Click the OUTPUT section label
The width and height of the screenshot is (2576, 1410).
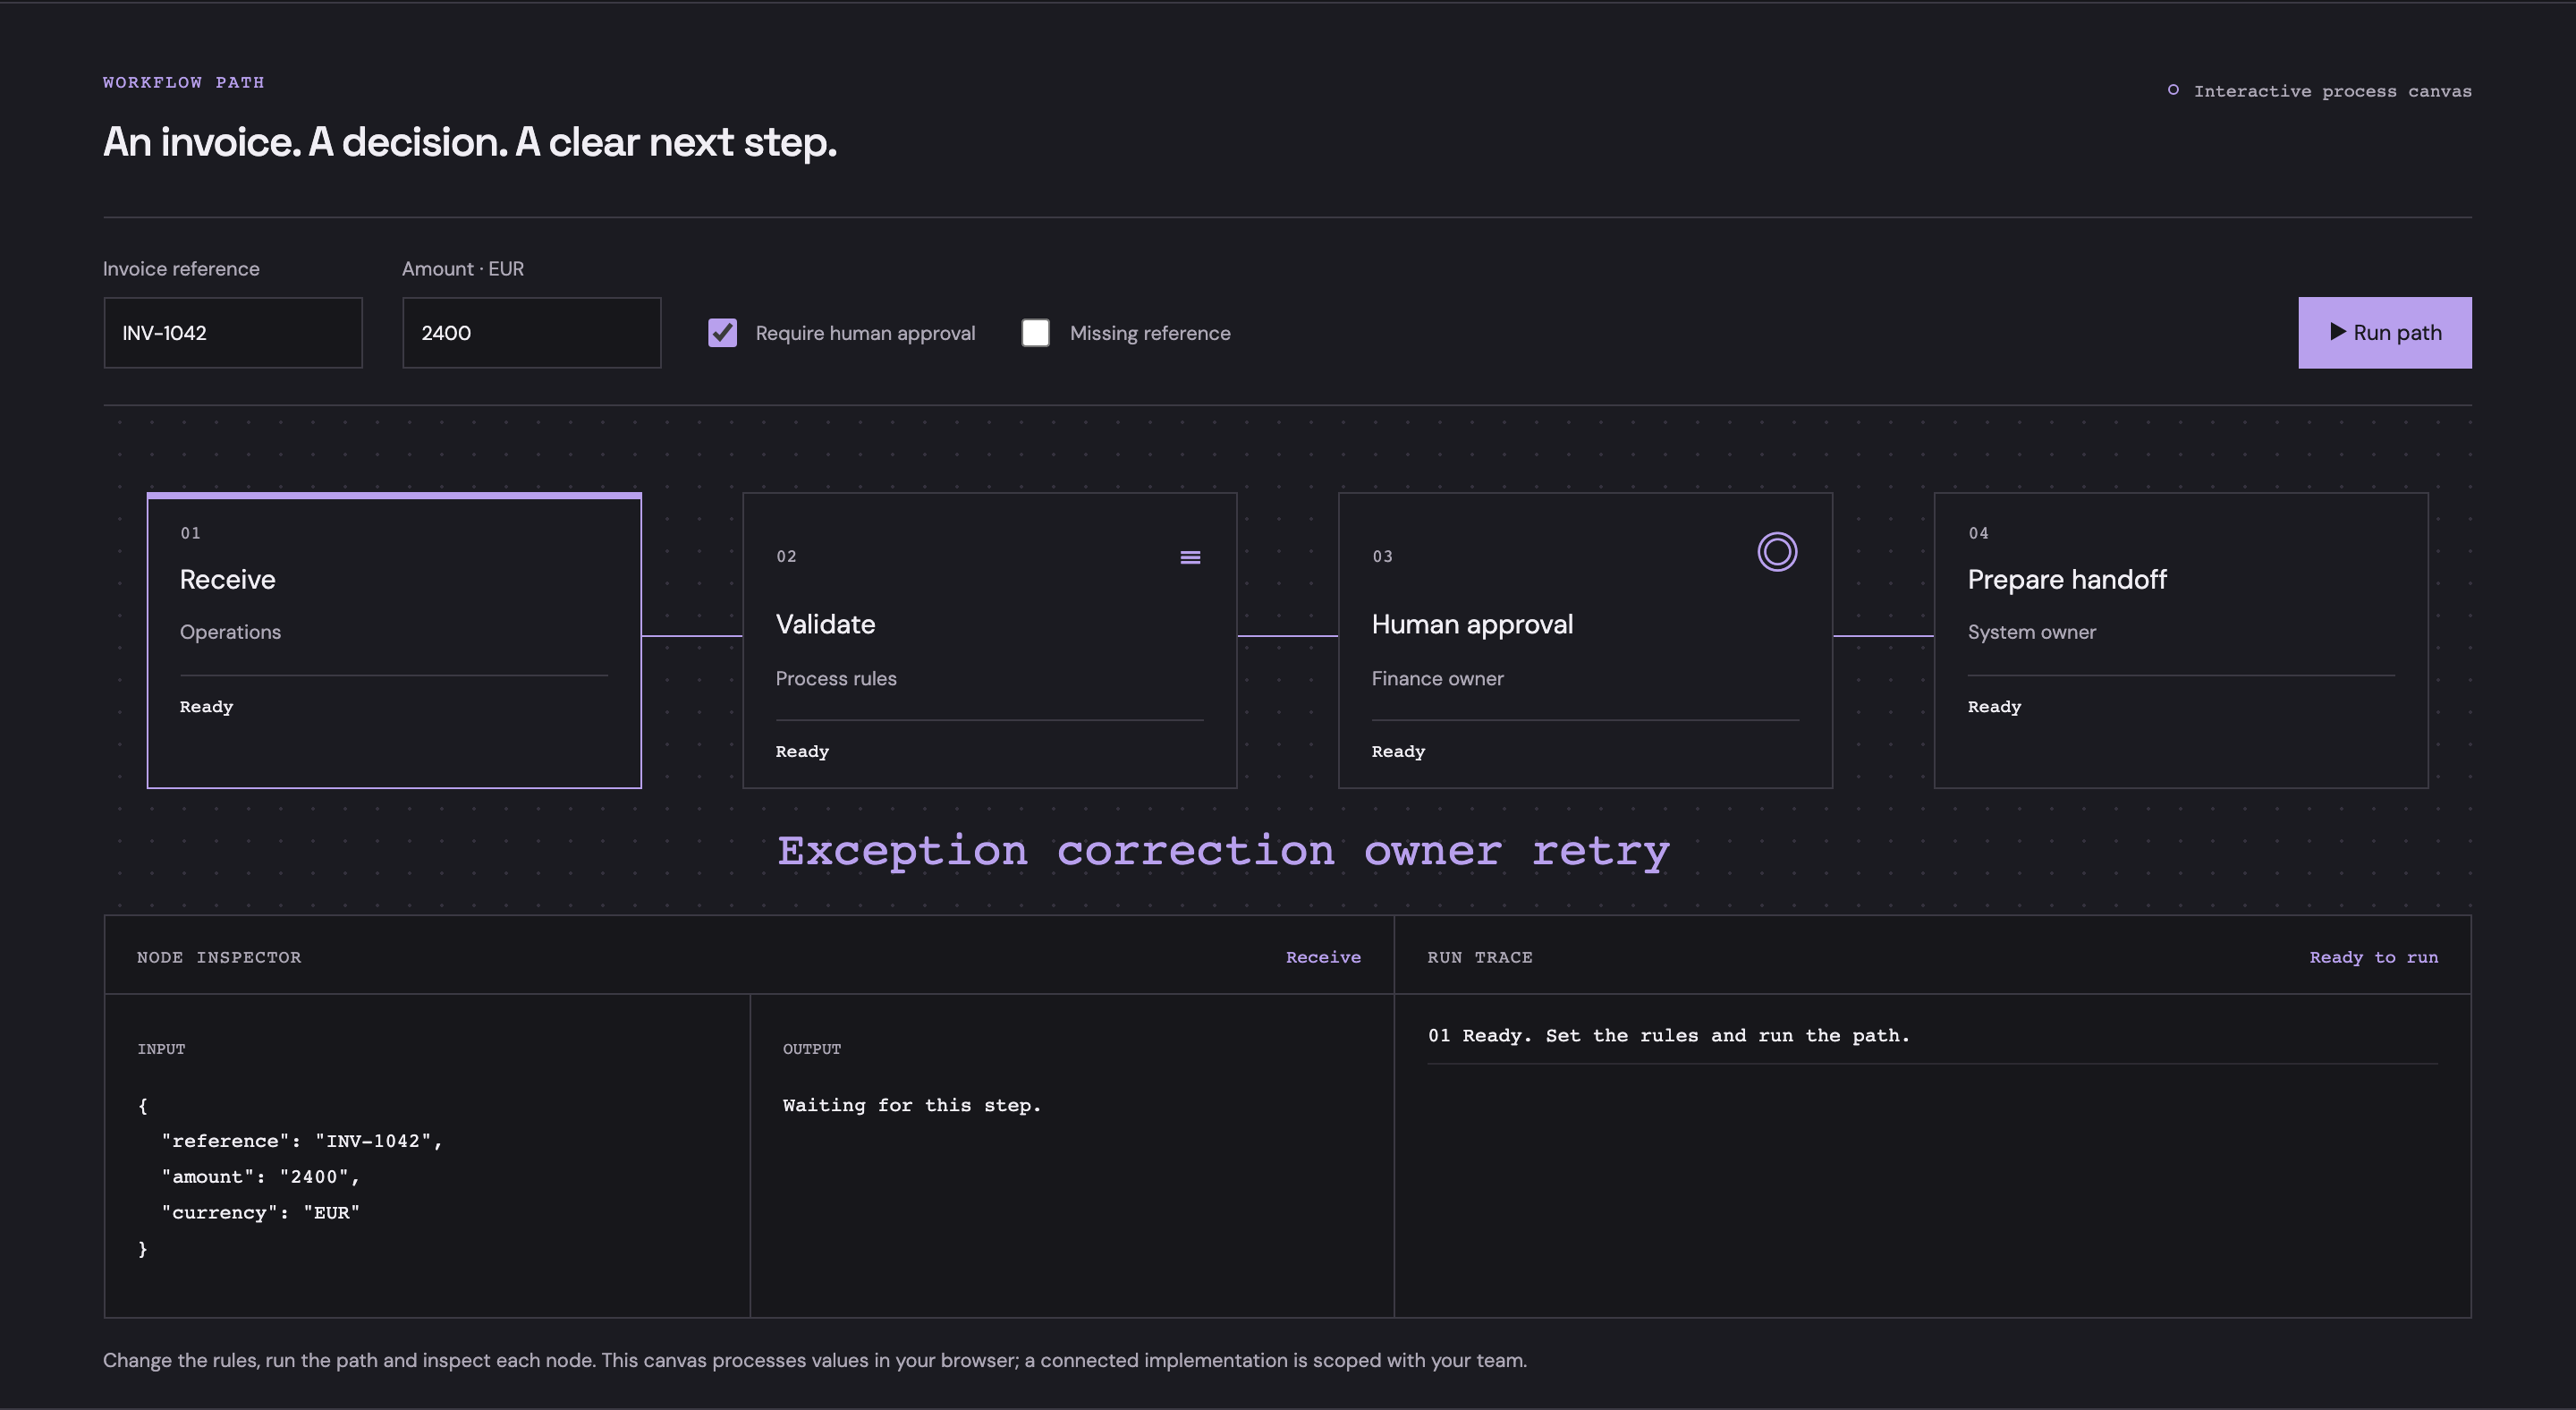(812, 1049)
